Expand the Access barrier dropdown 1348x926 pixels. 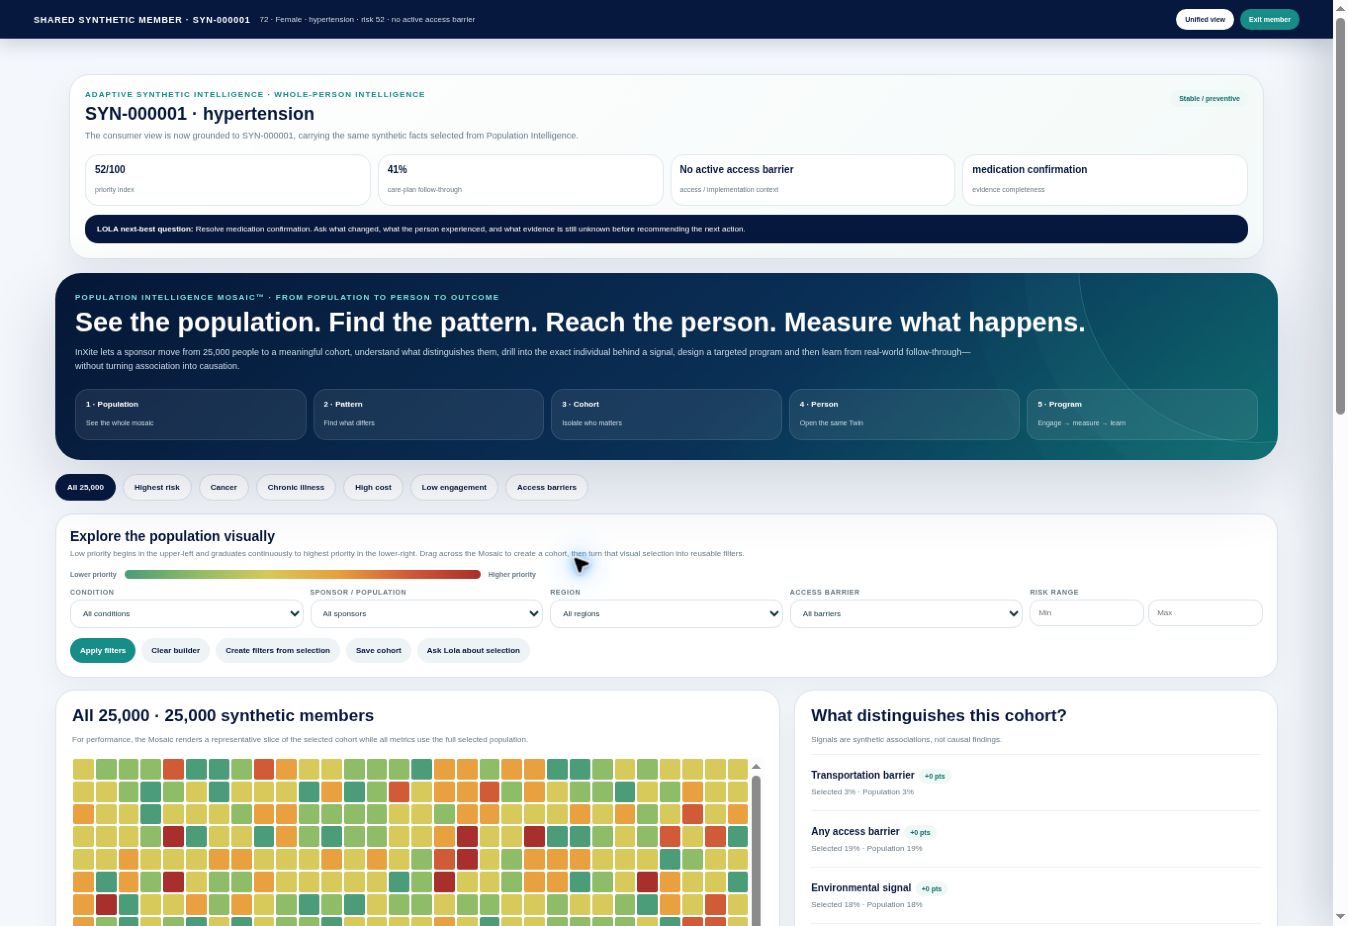[906, 613]
